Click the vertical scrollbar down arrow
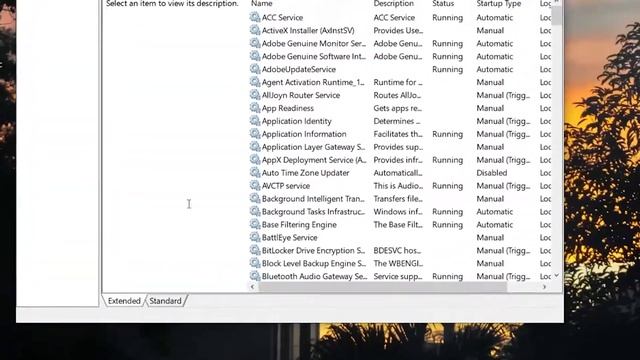Image resolution: width=640 pixels, height=360 pixels. [556, 276]
